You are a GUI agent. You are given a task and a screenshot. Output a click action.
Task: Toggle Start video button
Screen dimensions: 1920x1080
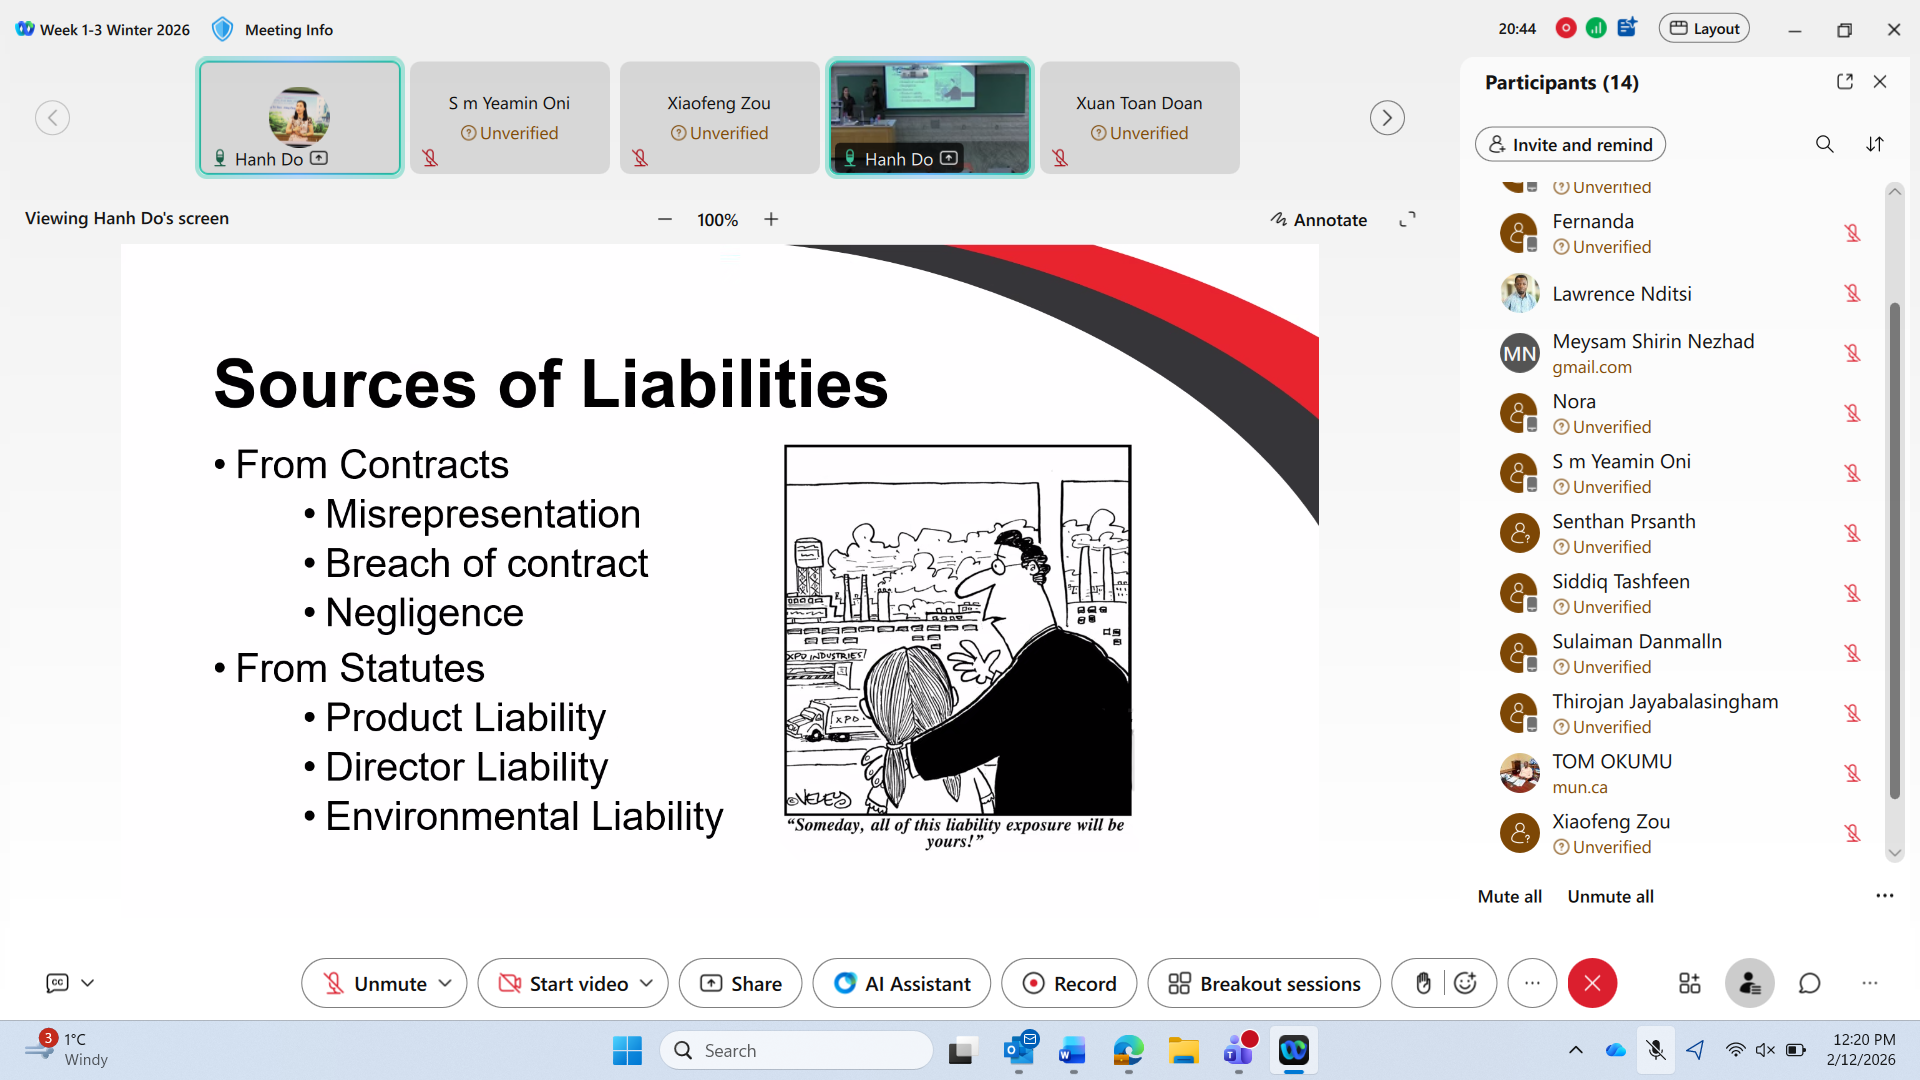[x=560, y=983]
